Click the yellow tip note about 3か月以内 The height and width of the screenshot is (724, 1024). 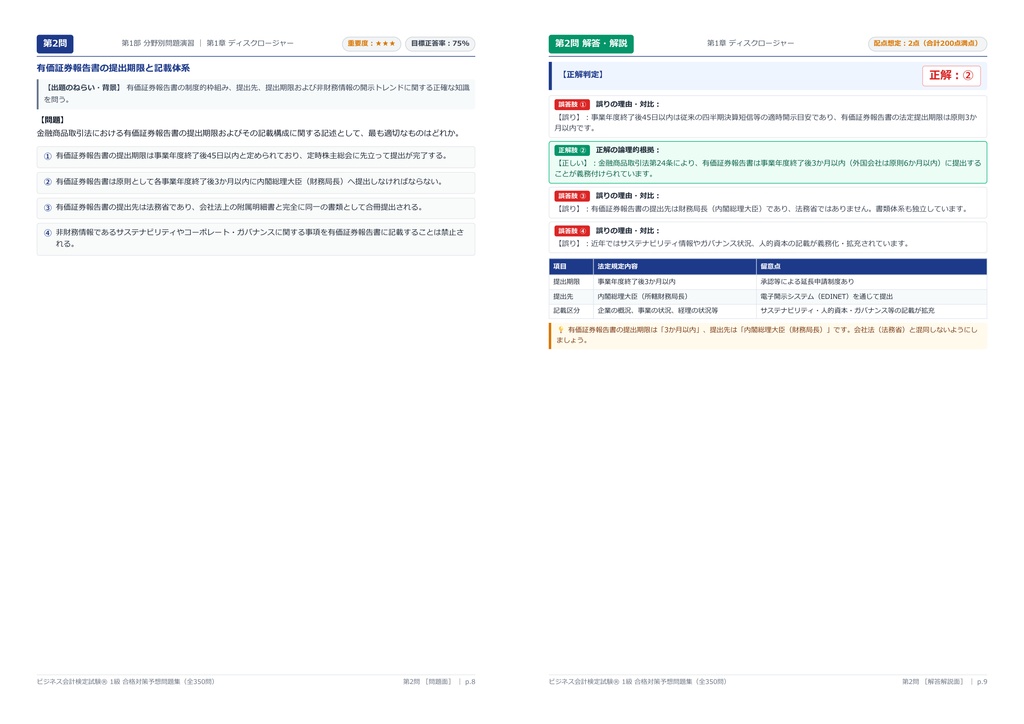pyautogui.click(x=768, y=336)
